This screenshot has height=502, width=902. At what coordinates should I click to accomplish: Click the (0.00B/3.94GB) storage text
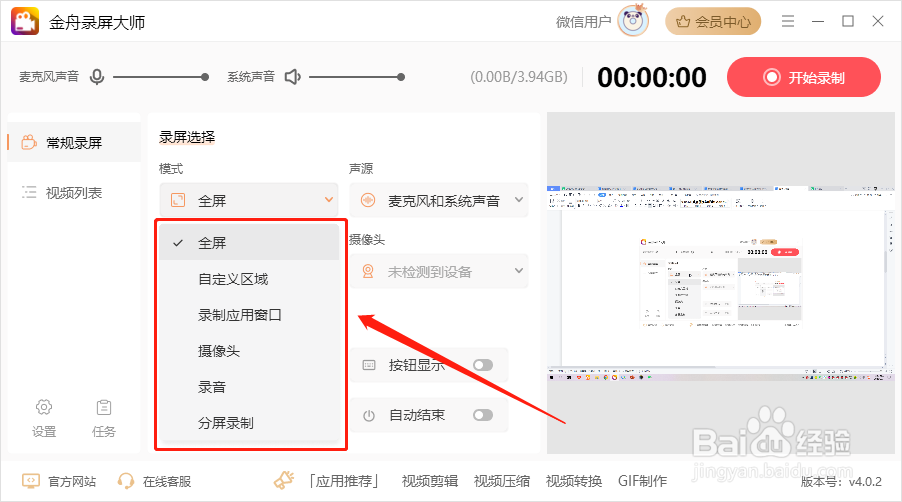(x=519, y=77)
